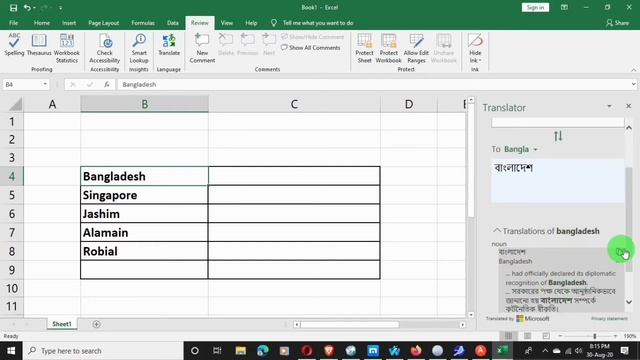Open Workbook Statistics
The image size is (640, 360).
point(67,48)
